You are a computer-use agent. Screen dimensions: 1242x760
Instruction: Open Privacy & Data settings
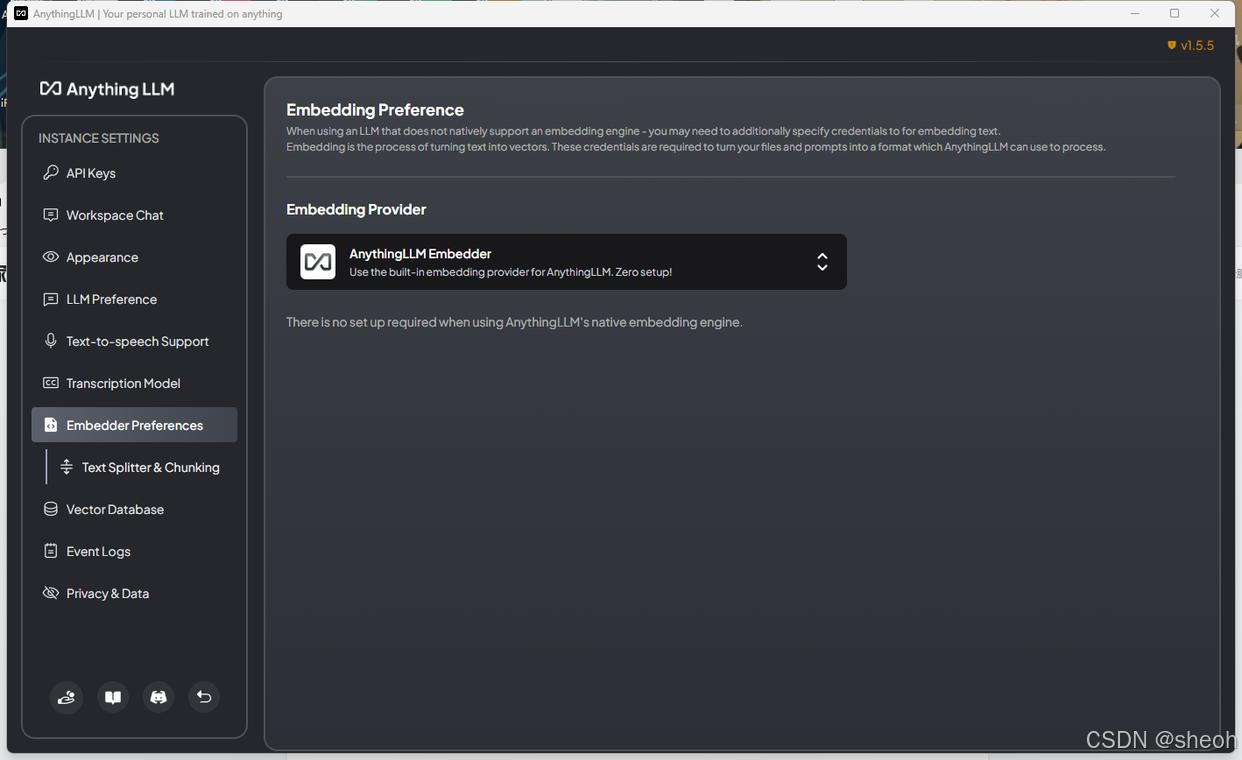click(x=134, y=593)
